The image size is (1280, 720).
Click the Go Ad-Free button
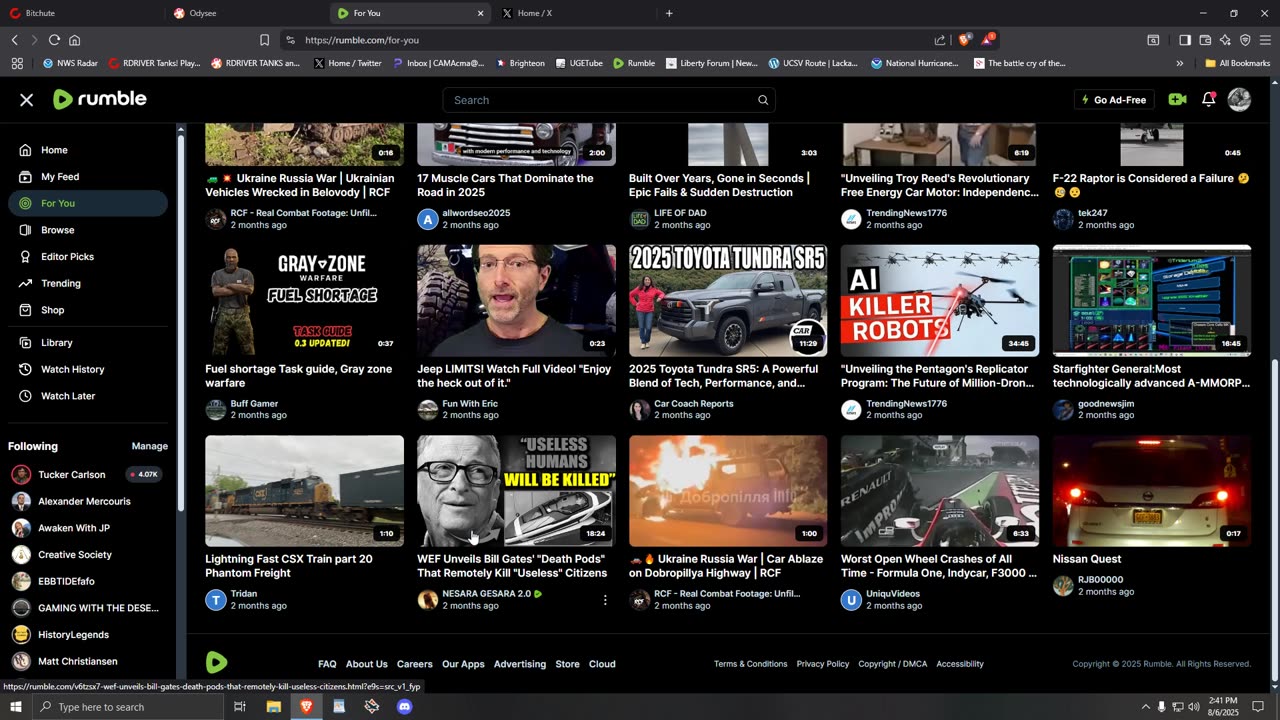[1114, 100]
